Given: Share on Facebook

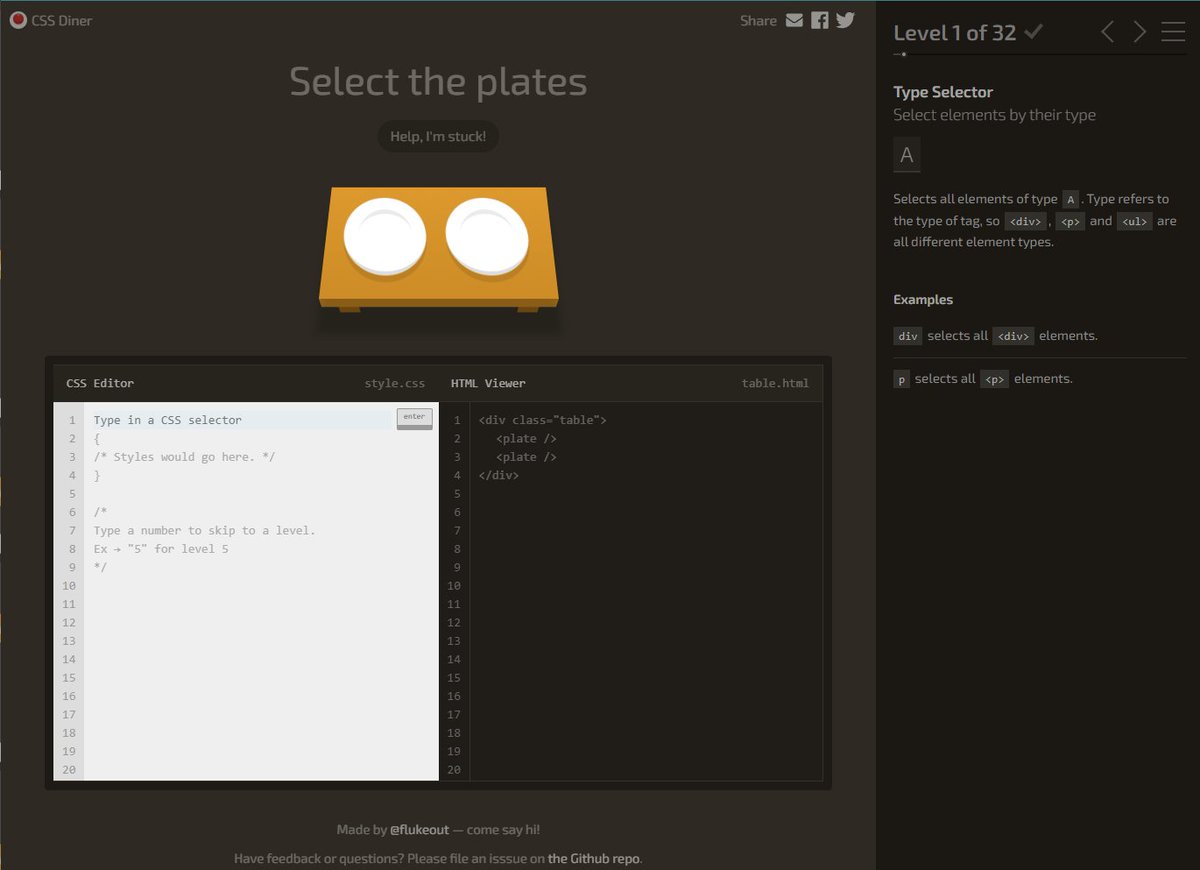Looking at the screenshot, I should click(819, 20).
